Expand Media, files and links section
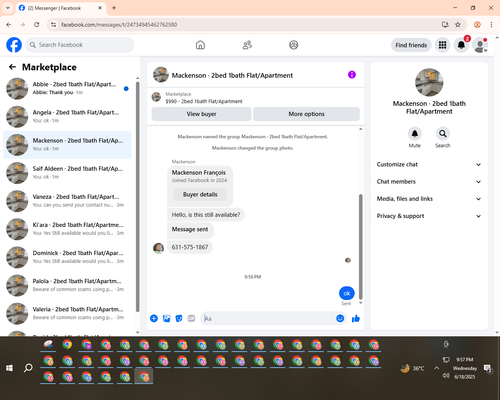This screenshot has height=400, width=500. [x=429, y=199]
